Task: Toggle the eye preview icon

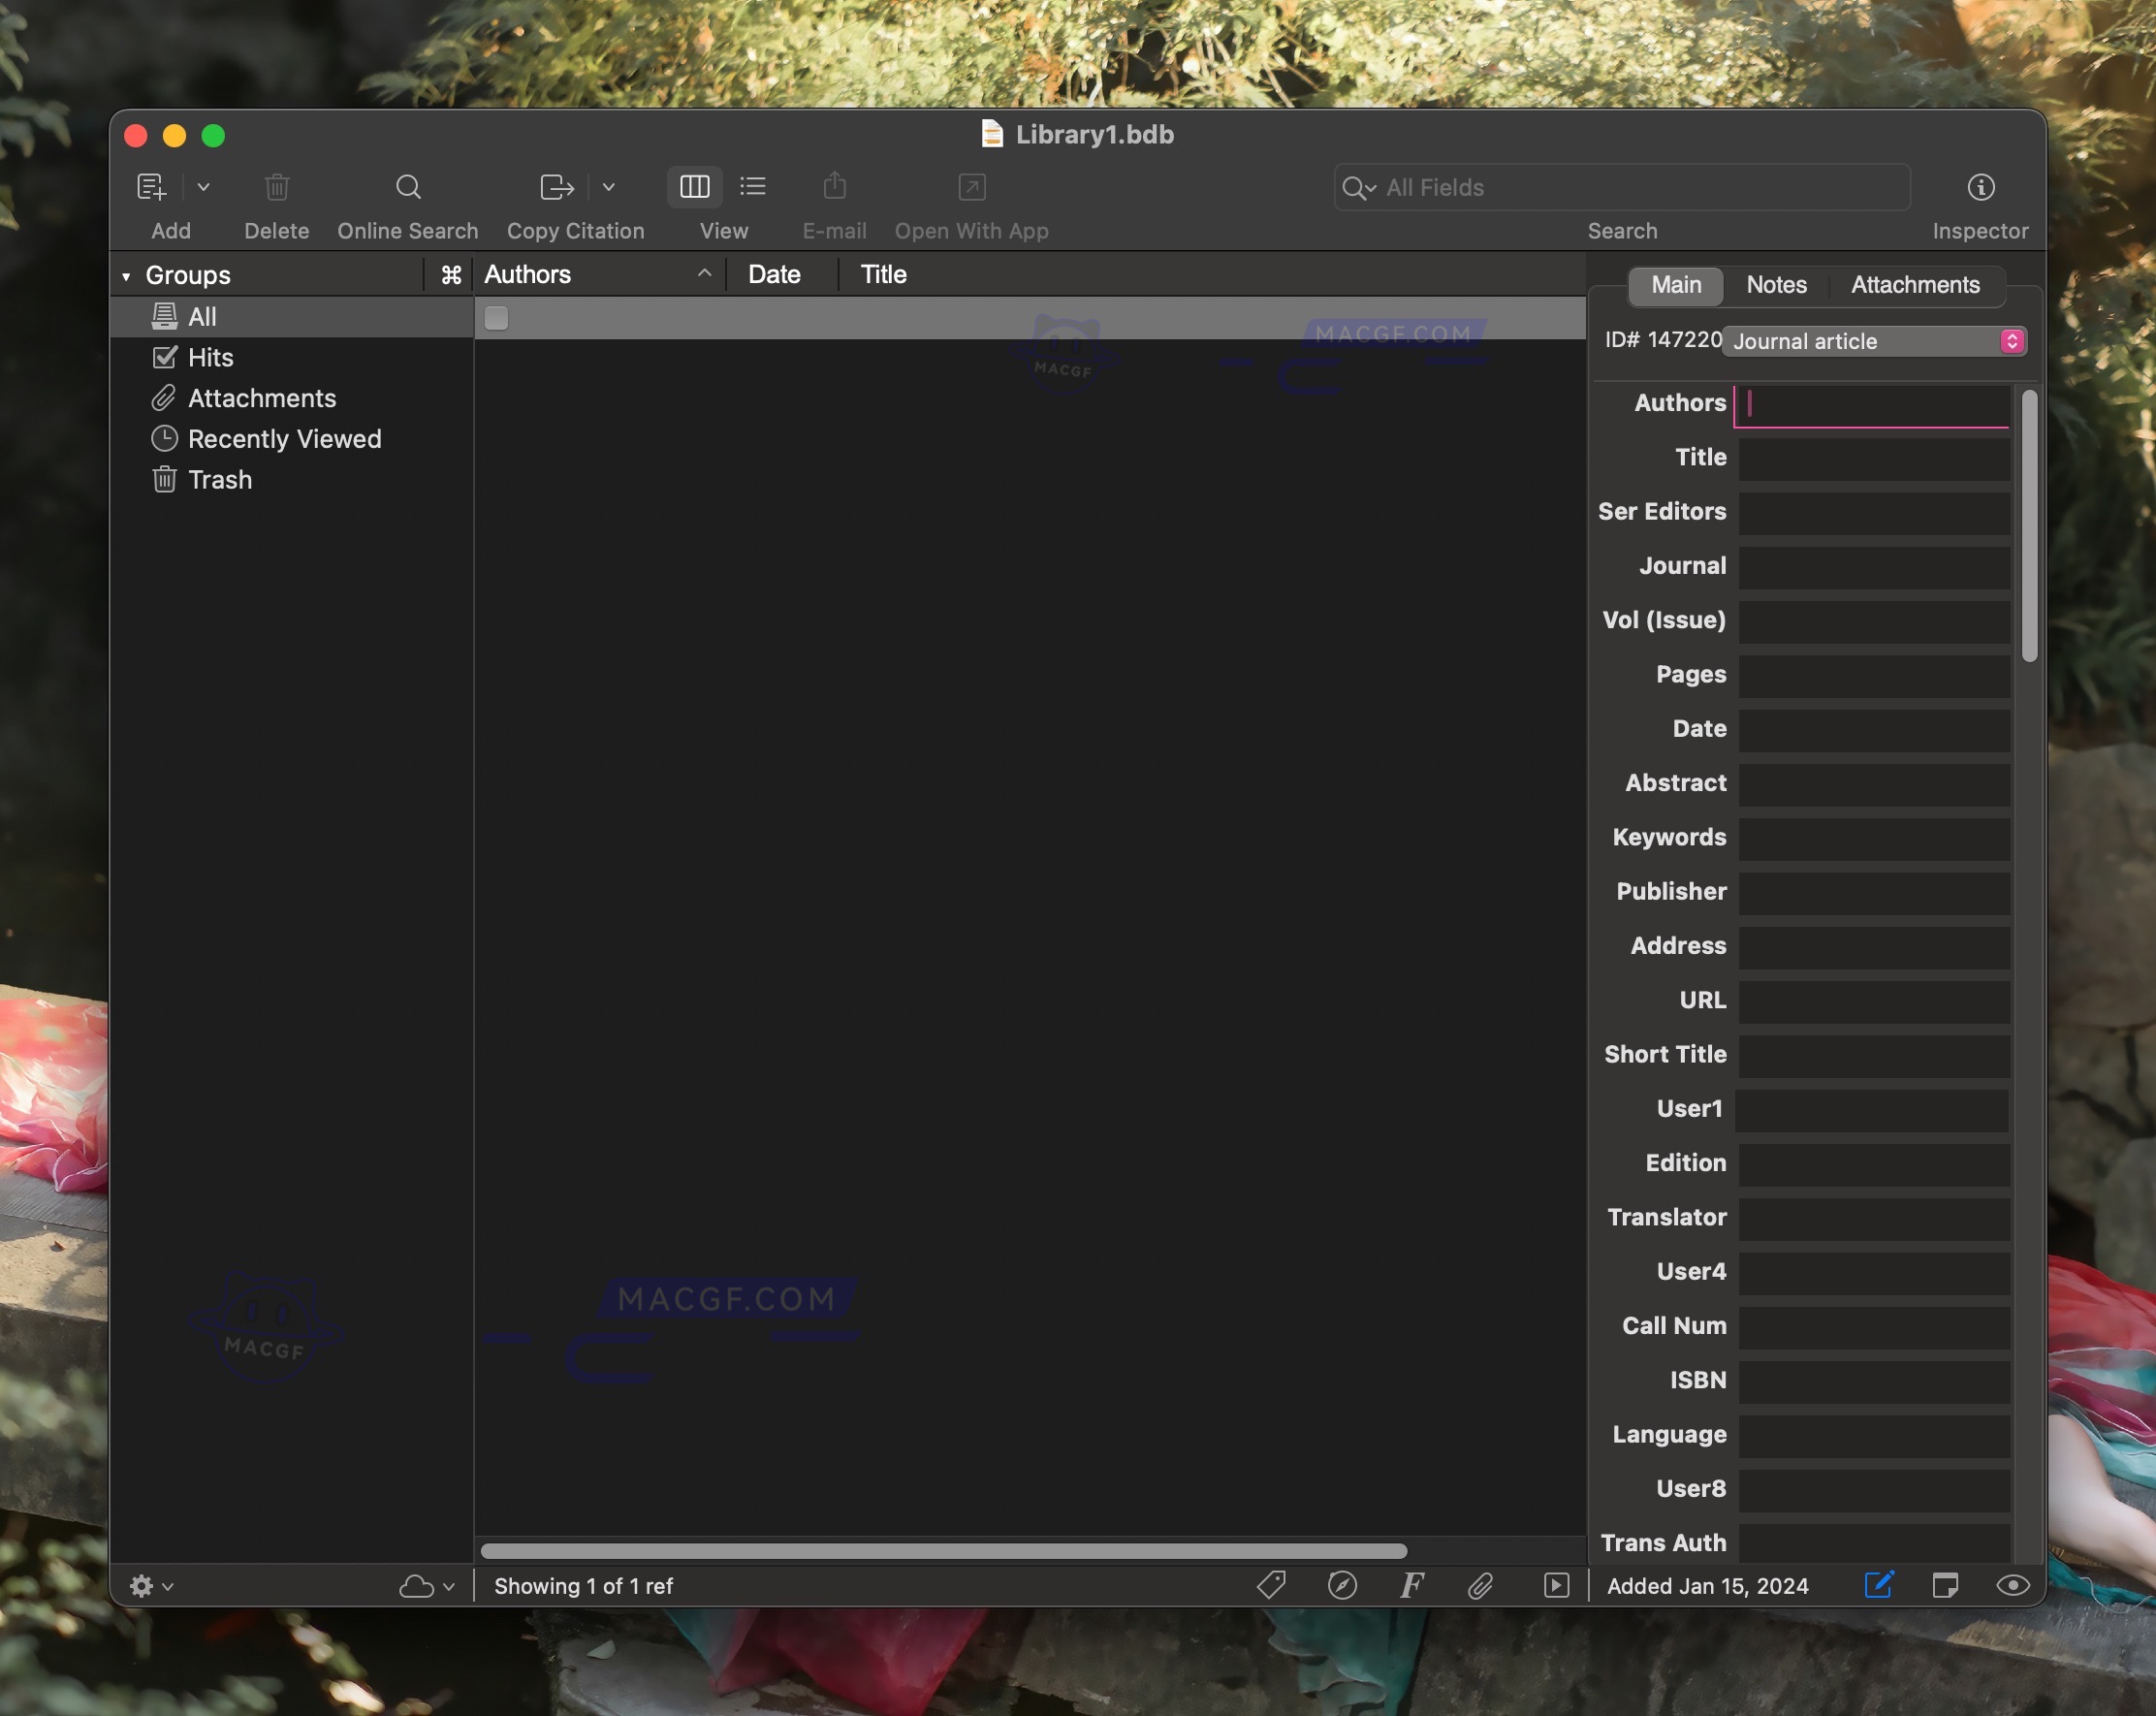Action: (x=2012, y=1585)
